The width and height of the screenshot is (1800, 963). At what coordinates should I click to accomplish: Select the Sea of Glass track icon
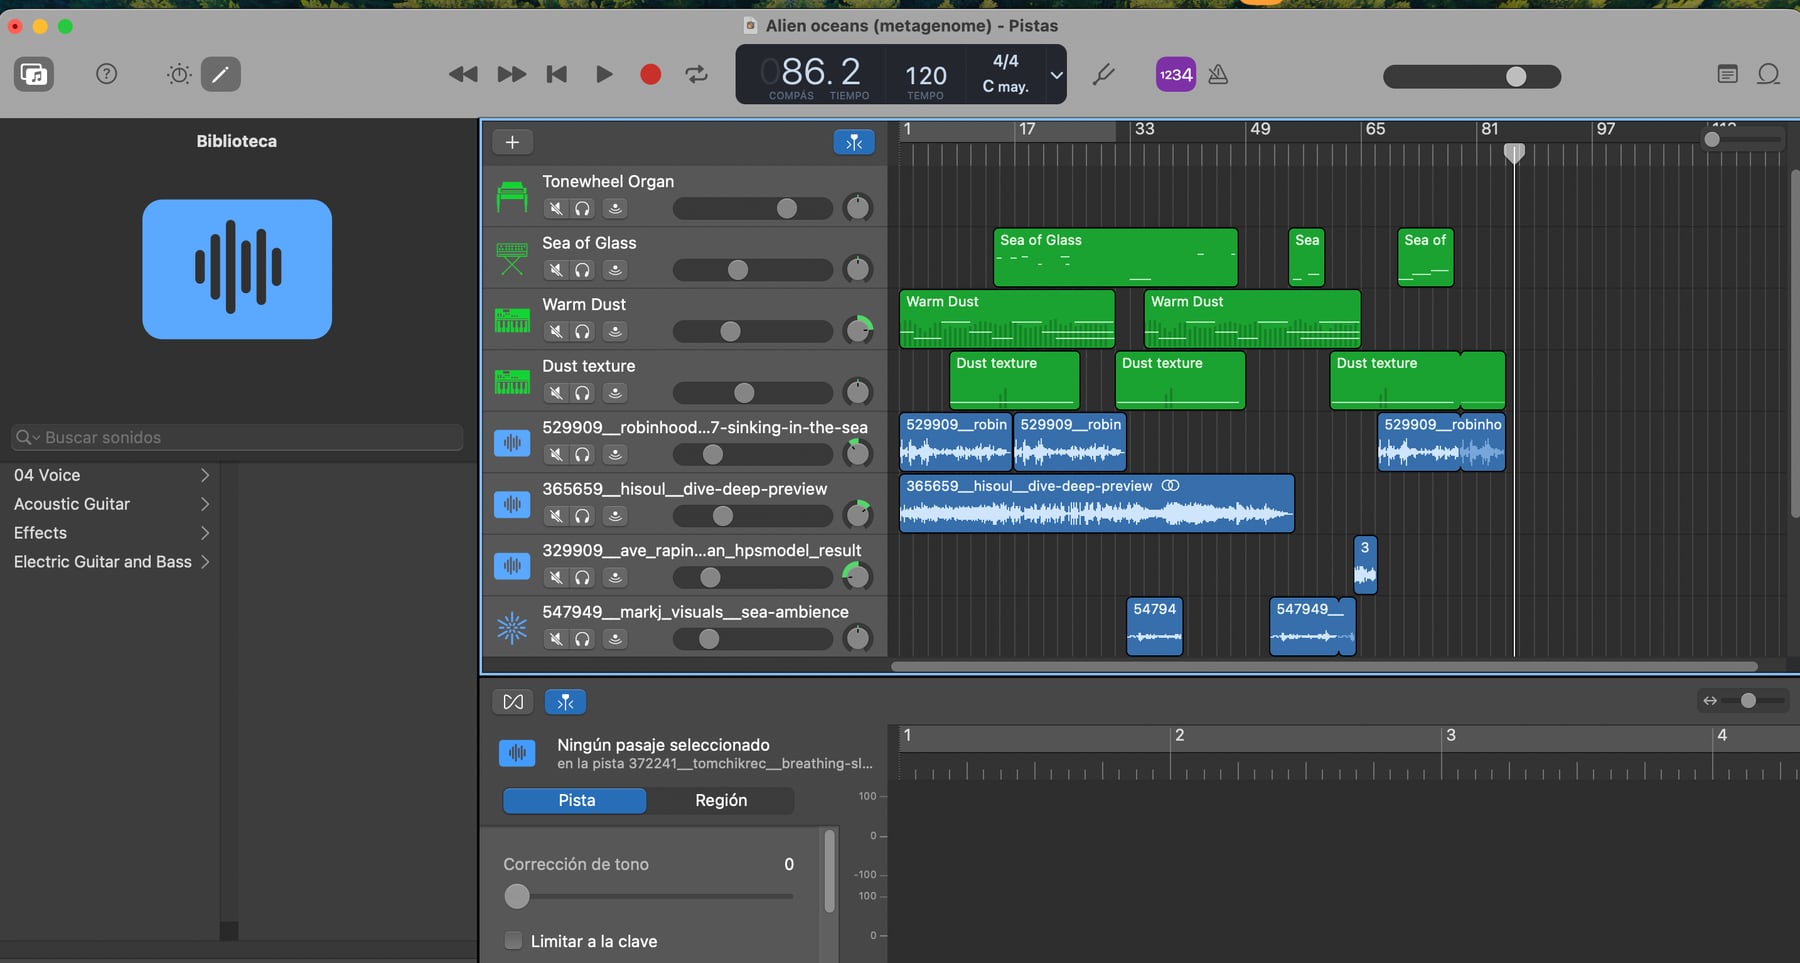coord(512,258)
